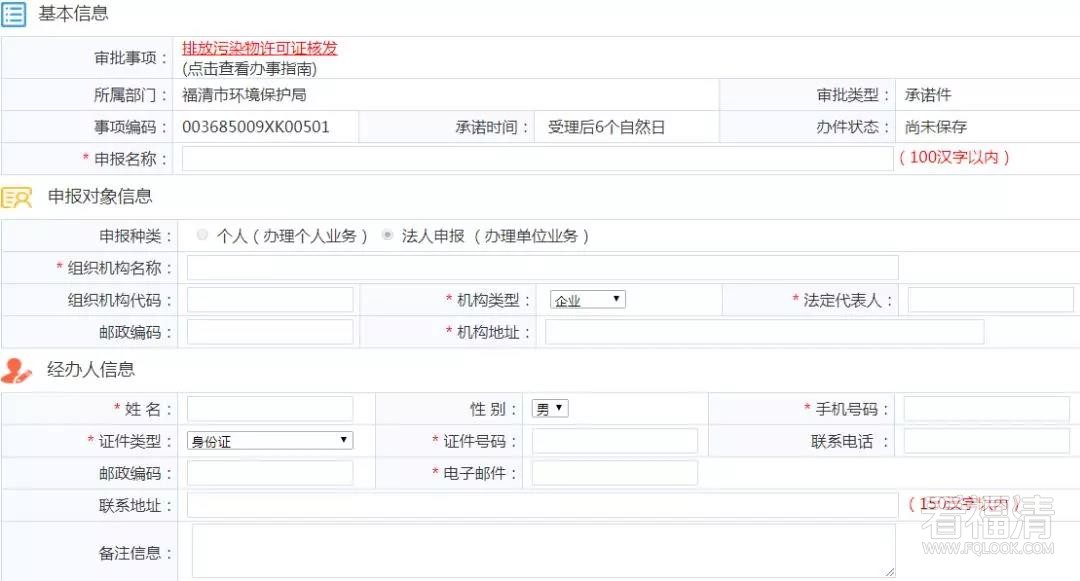The image size is (1080, 581).
Task: Click the 法定代表人 input field
Action: coord(989,300)
